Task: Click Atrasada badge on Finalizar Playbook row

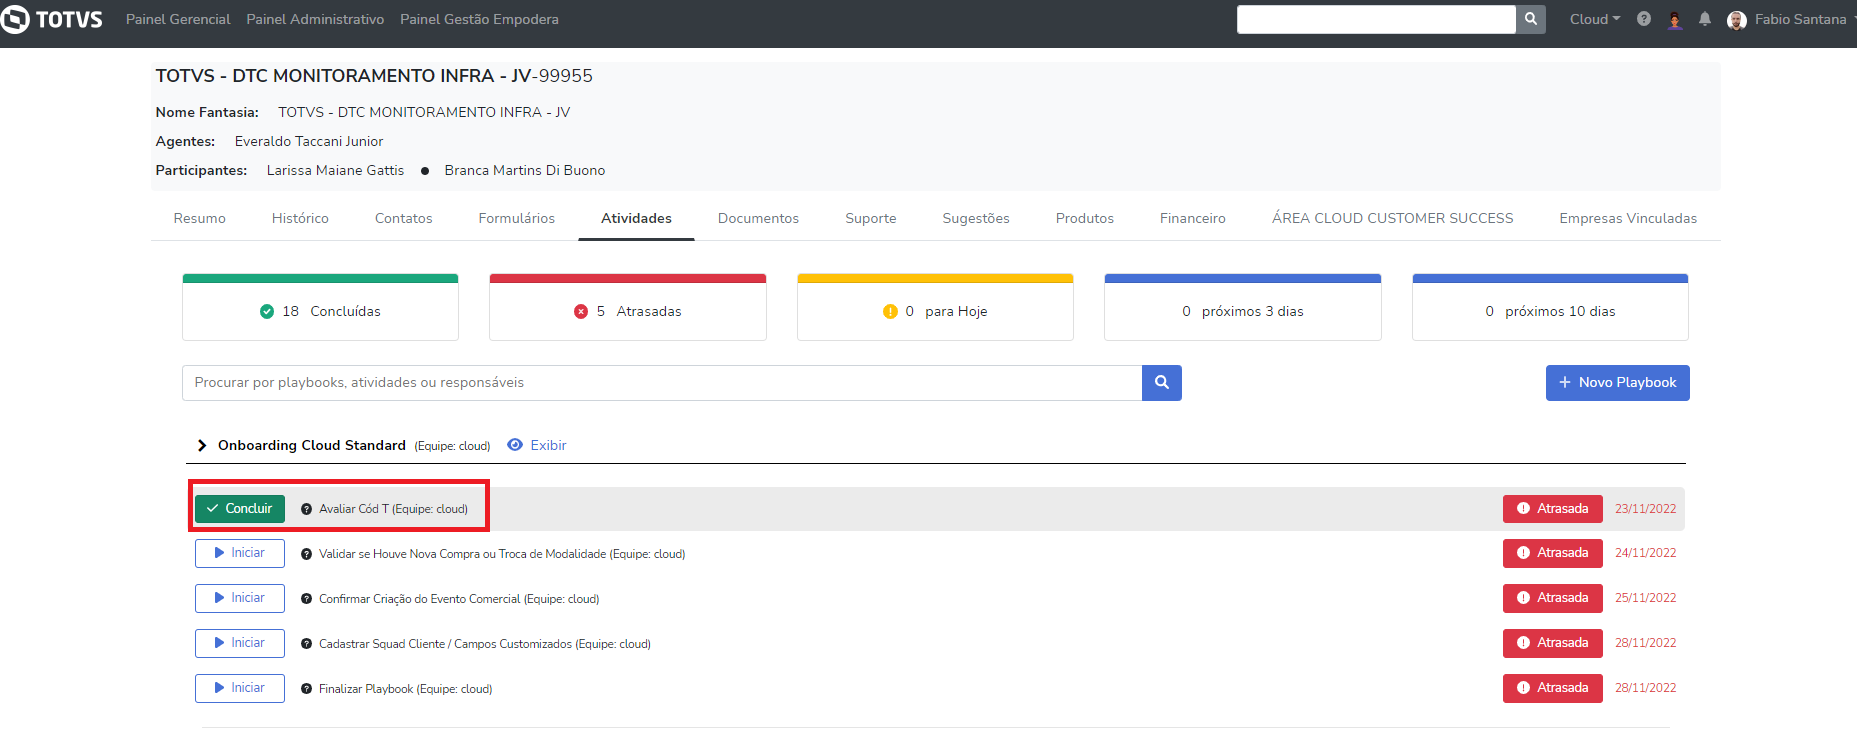Action: 1553,688
